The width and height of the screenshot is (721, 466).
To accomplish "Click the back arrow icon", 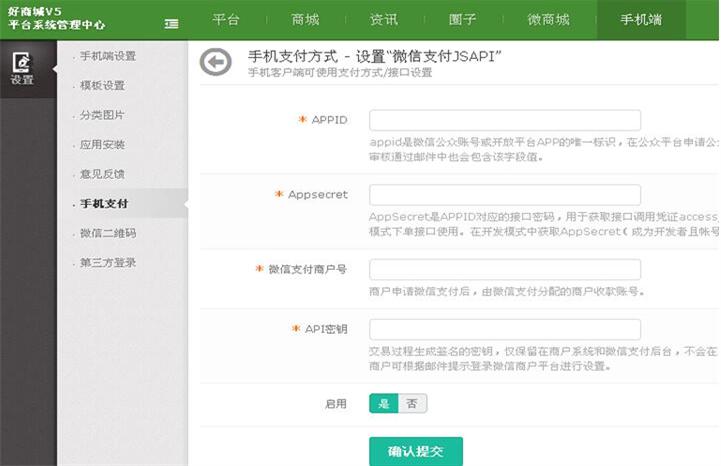I will (x=215, y=62).
